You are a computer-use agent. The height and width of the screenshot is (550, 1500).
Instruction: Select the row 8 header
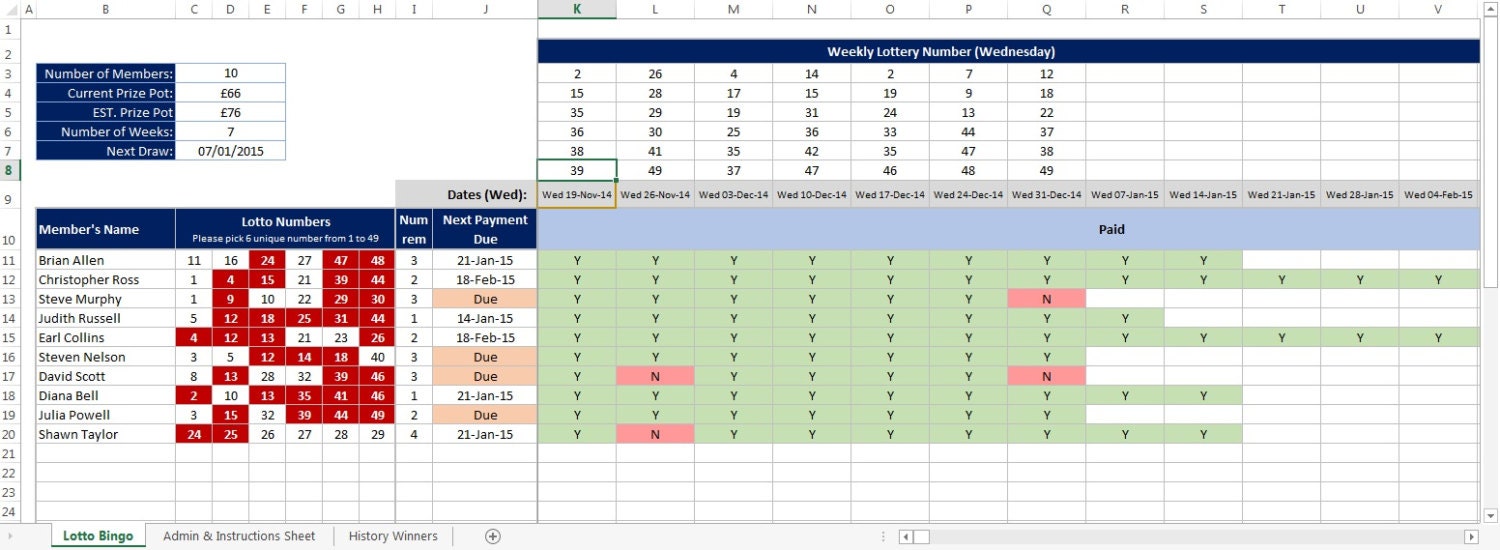8,170
